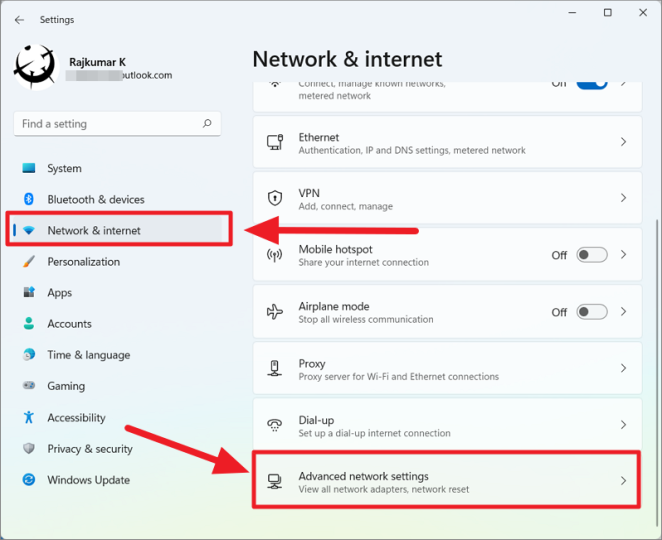Open Mobile hotspot settings card
The width and height of the screenshot is (662, 540).
[x=447, y=255]
